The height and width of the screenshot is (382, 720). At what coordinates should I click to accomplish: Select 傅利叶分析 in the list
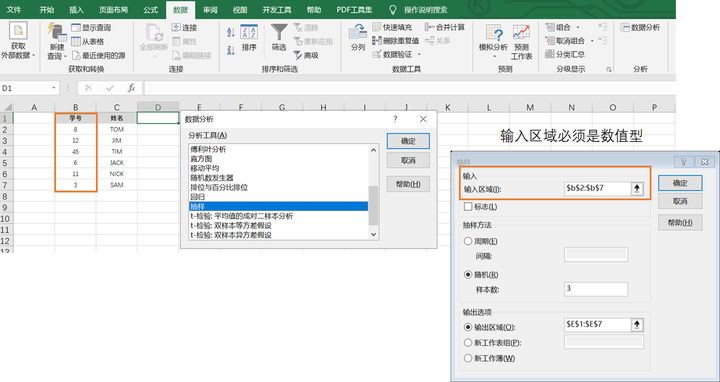pos(279,149)
